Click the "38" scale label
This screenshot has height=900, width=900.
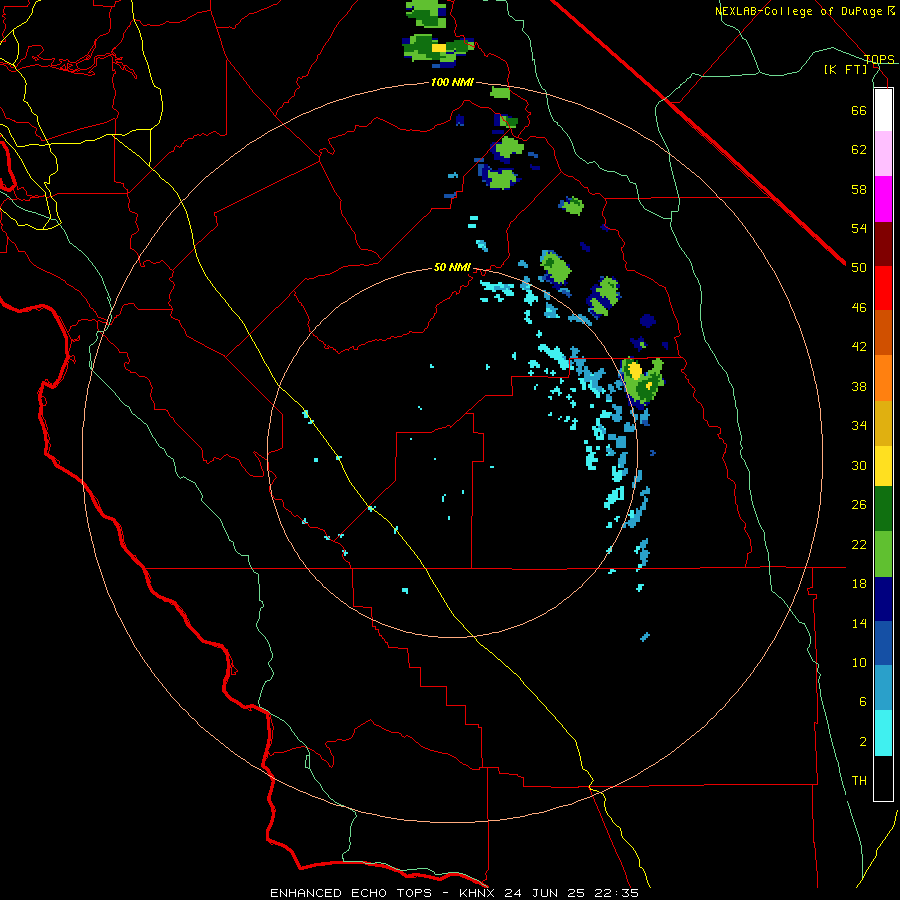click(x=859, y=386)
